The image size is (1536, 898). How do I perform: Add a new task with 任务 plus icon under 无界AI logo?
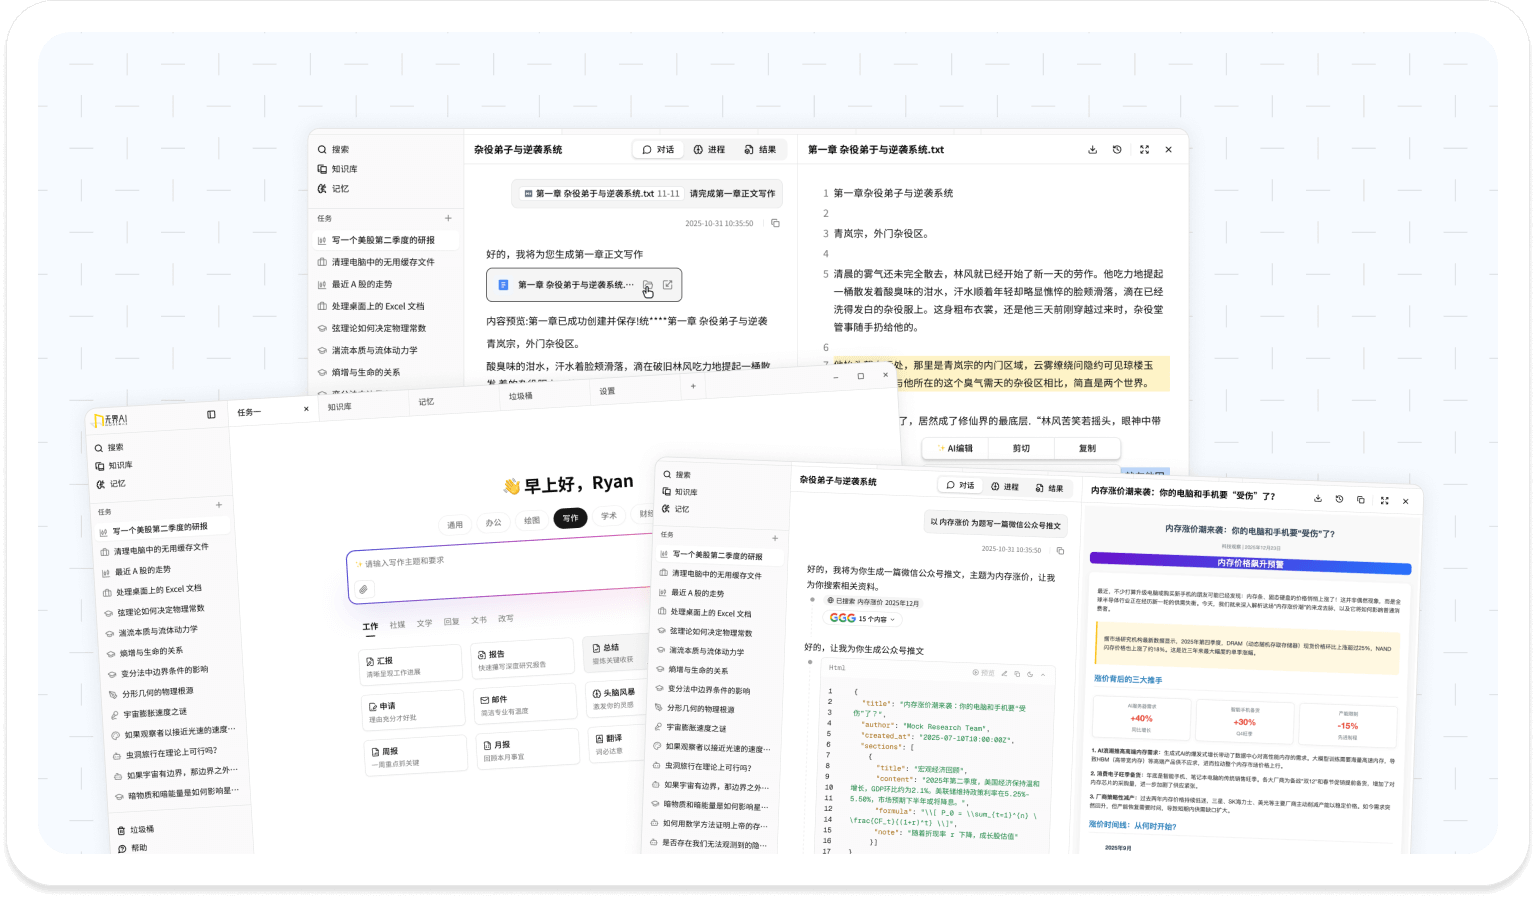pyautogui.click(x=219, y=505)
